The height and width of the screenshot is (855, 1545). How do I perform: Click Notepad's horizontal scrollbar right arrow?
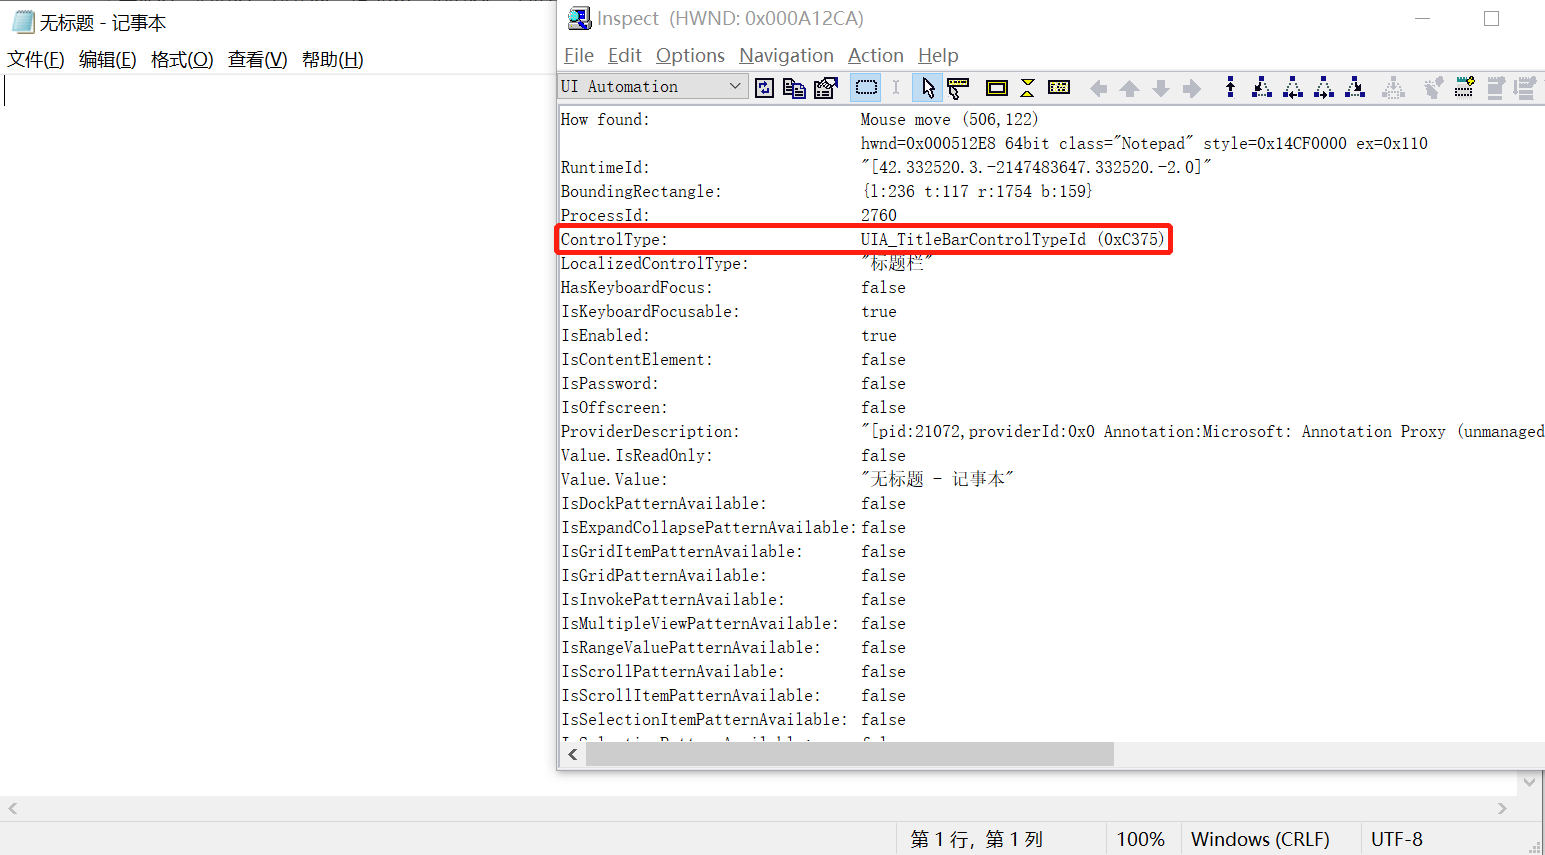[x=1502, y=808]
